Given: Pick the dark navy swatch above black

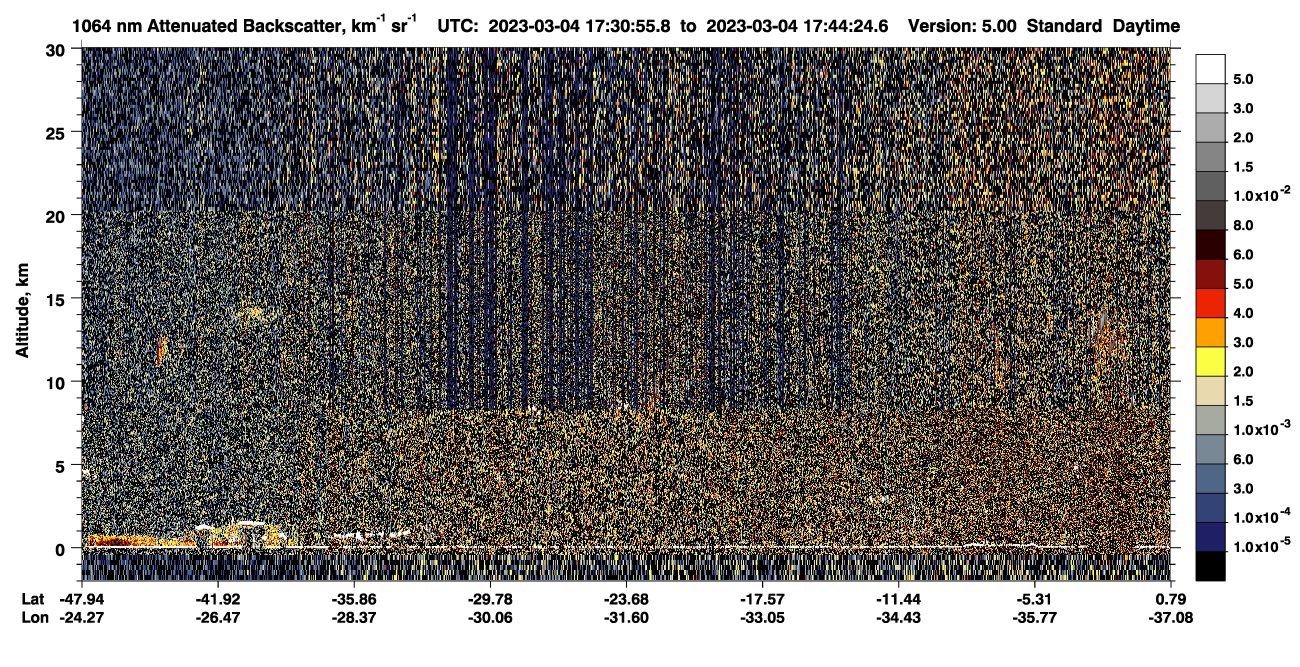Looking at the screenshot, I should click(1210, 537).
